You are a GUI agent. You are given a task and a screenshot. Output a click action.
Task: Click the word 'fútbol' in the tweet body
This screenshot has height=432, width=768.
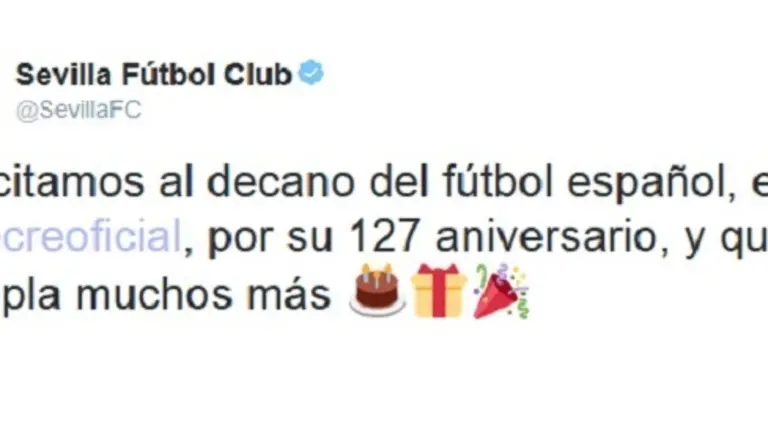(x=498, y=181)
